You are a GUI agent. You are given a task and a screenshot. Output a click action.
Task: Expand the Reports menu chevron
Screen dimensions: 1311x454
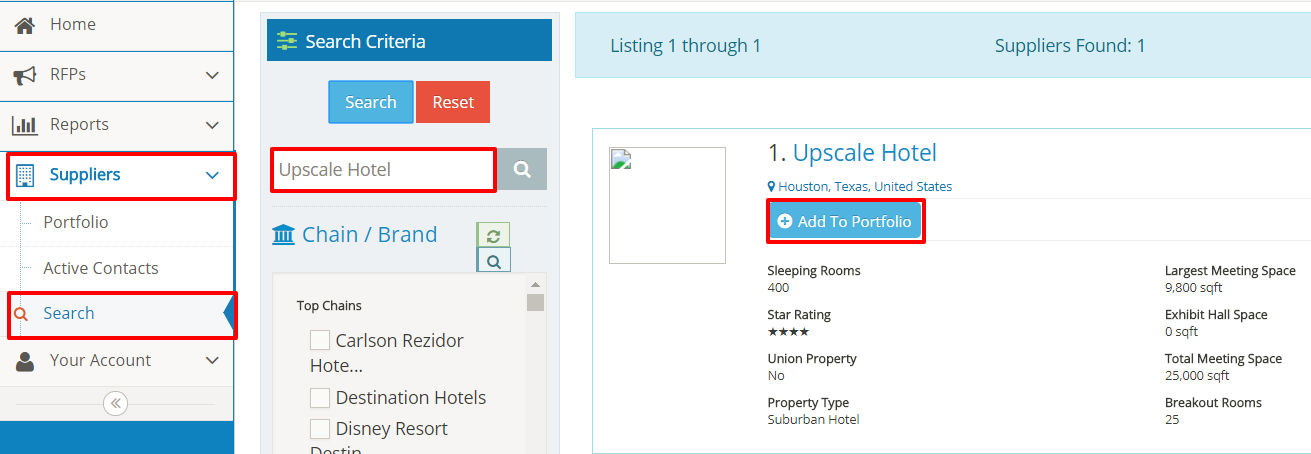pyautogui.click(x=212, y=125)
